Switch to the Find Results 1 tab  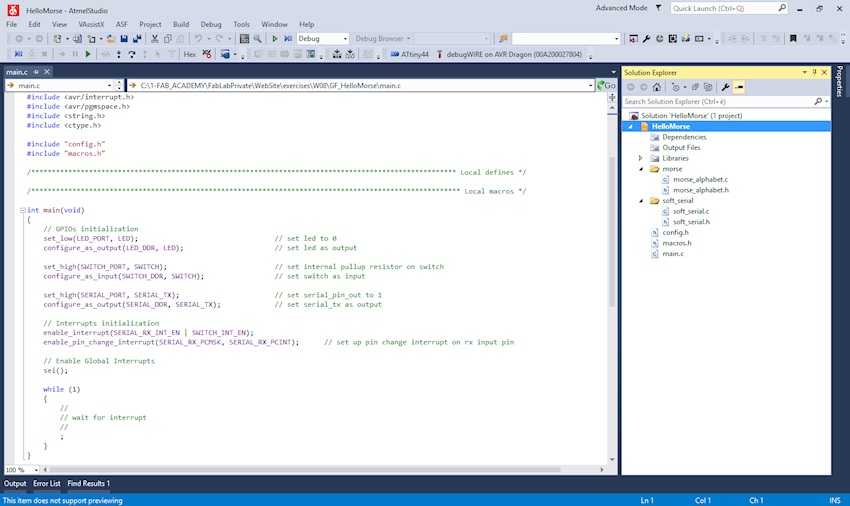(88, 483)
